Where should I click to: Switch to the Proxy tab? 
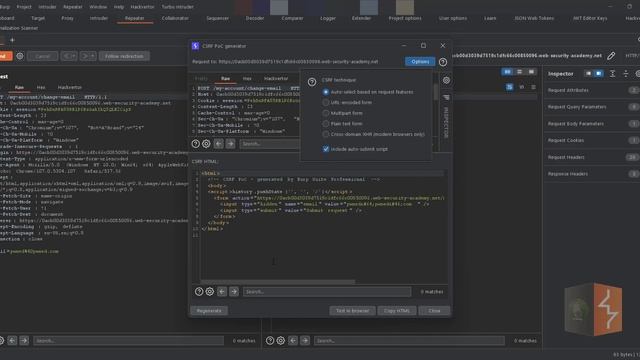pyautogui.click(x=67, y=18)
